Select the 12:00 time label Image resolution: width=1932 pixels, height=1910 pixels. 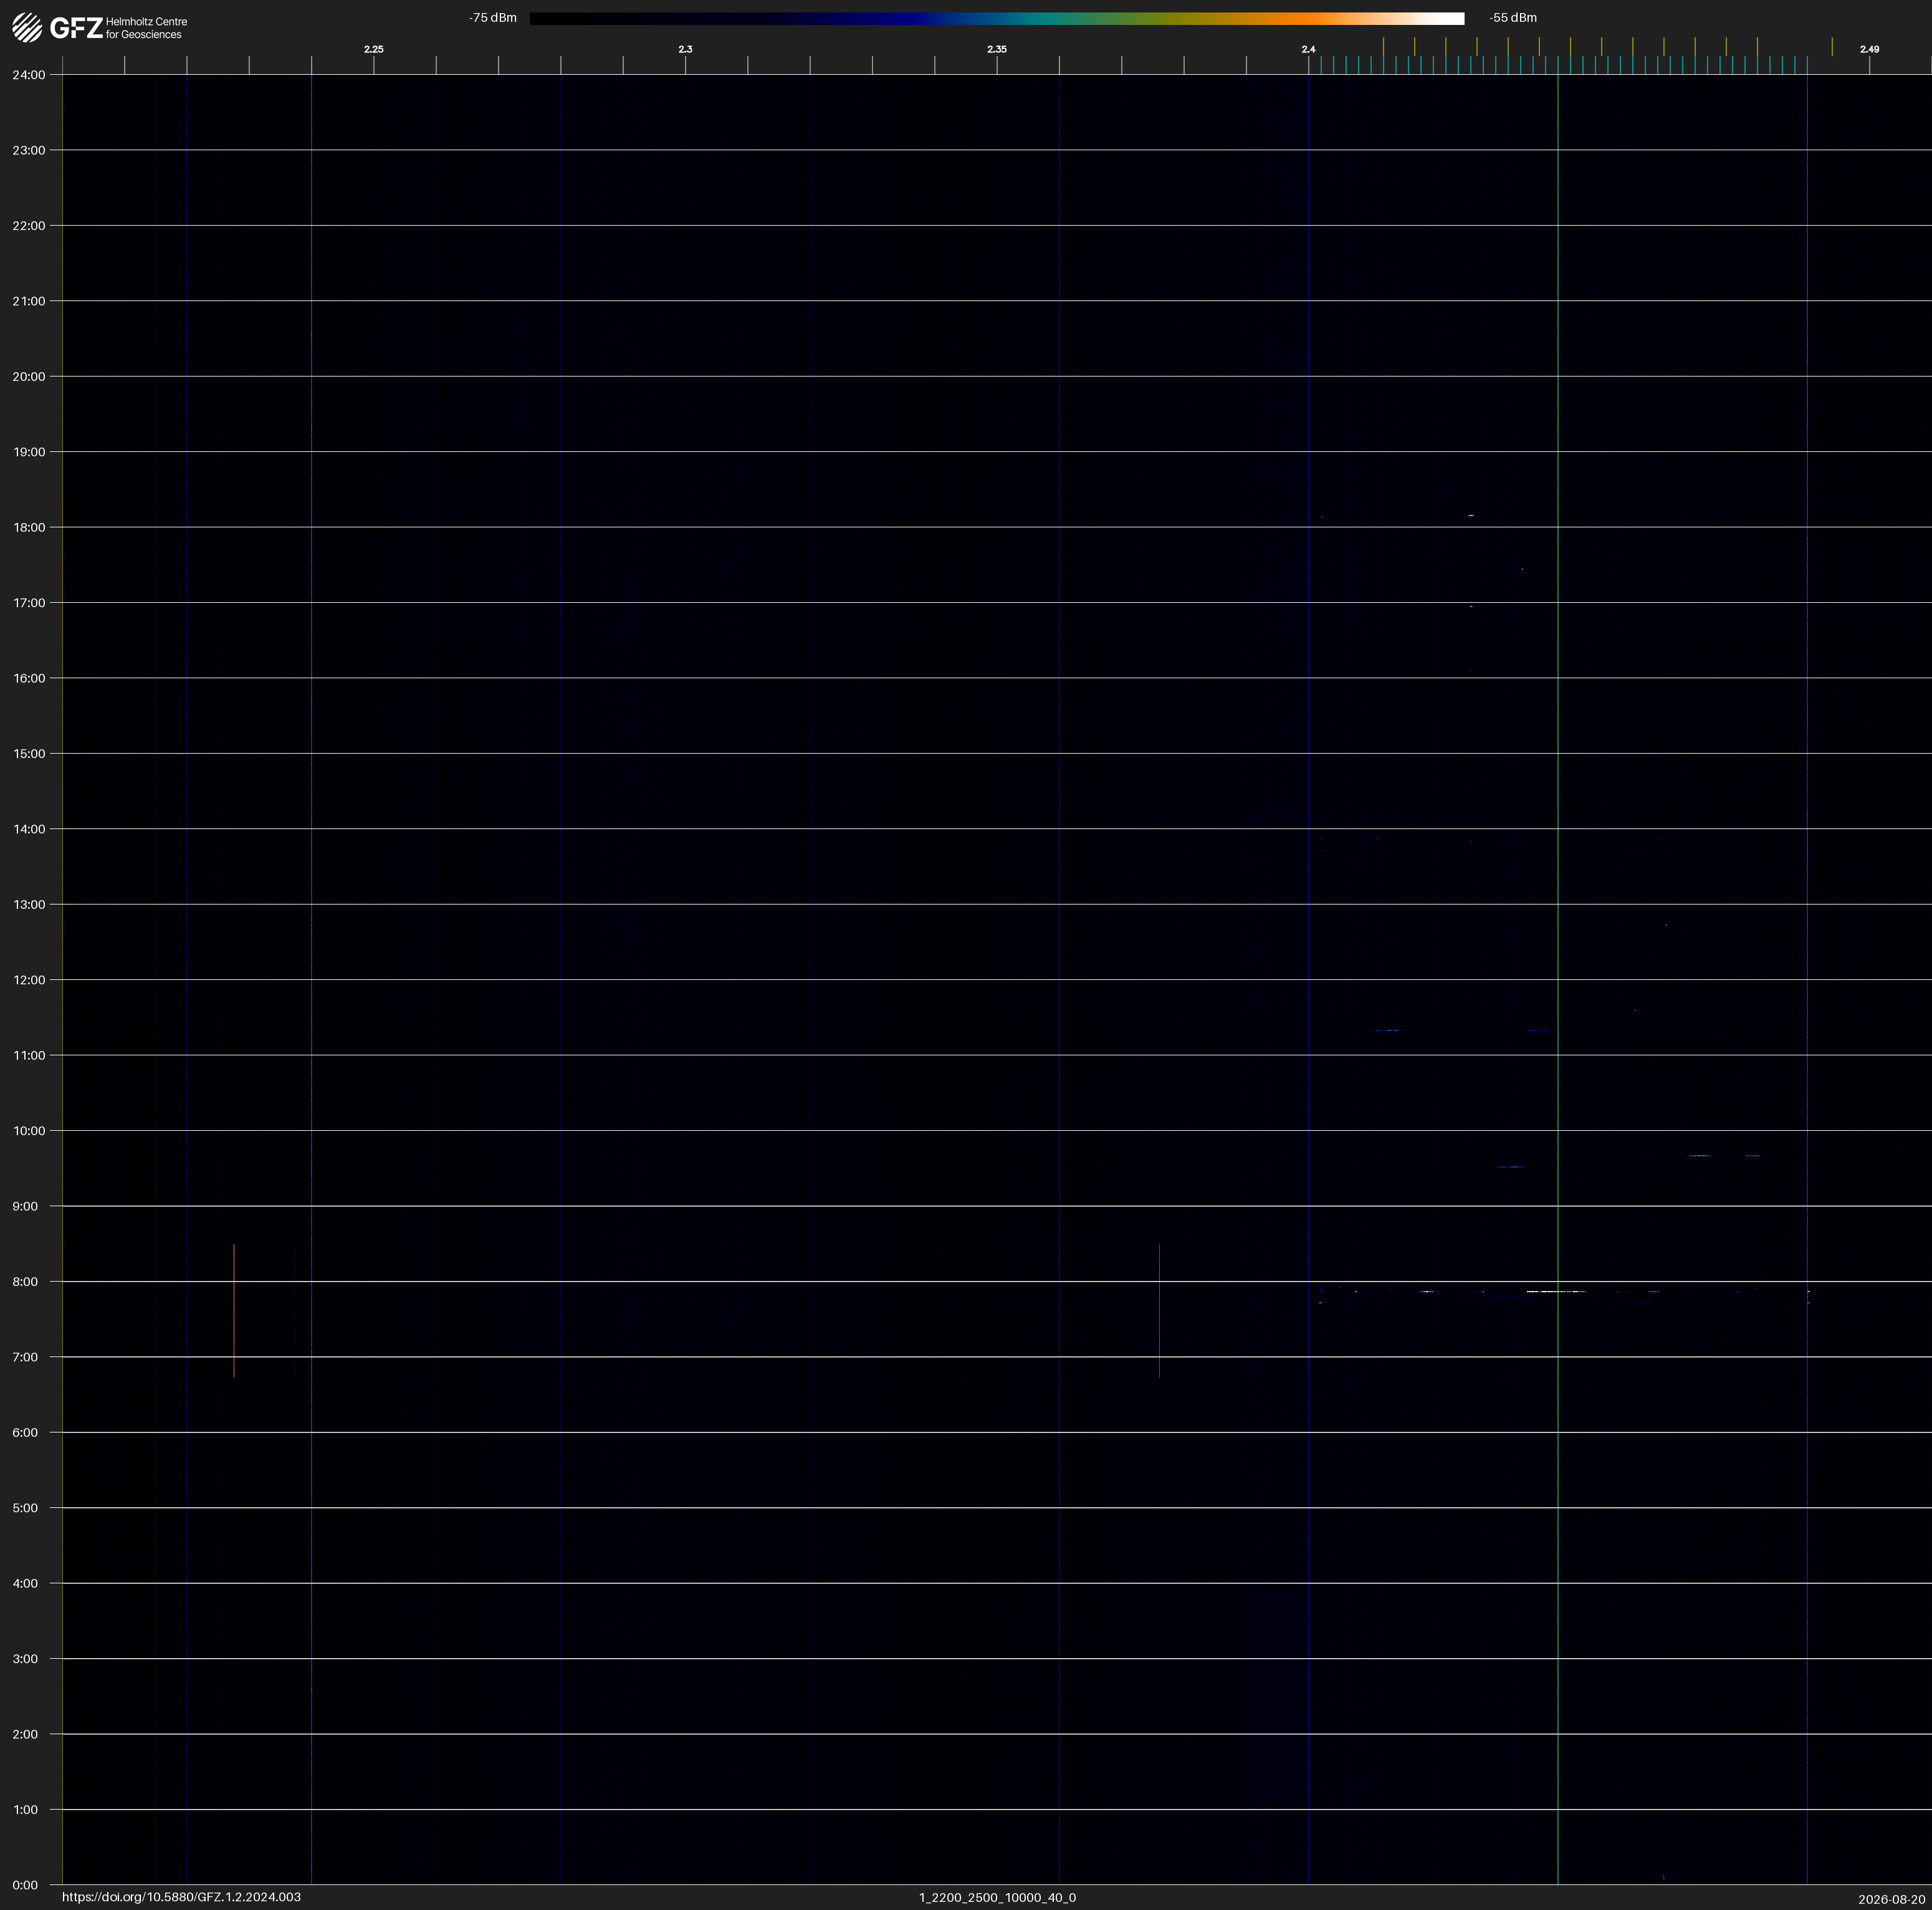point(29,980)
